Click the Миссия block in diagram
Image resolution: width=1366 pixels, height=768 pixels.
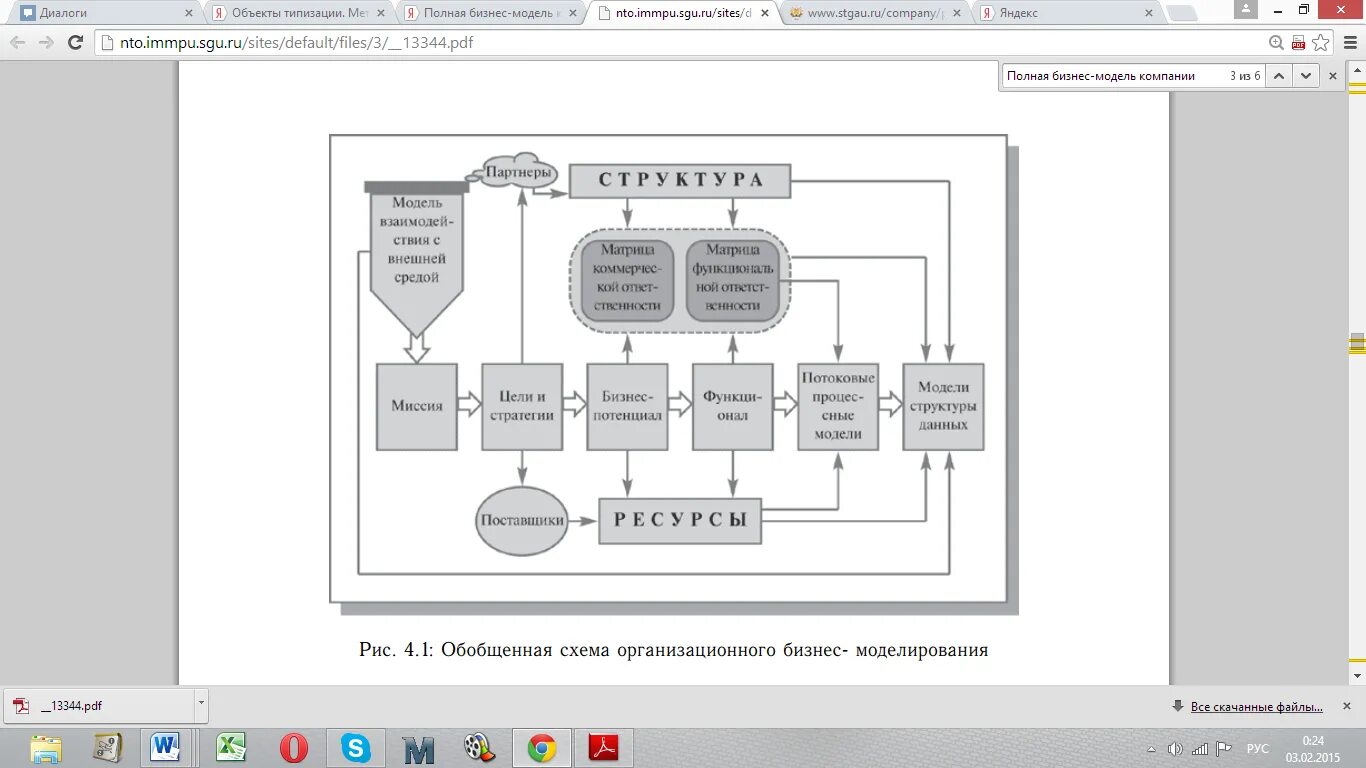coord(417,406)
